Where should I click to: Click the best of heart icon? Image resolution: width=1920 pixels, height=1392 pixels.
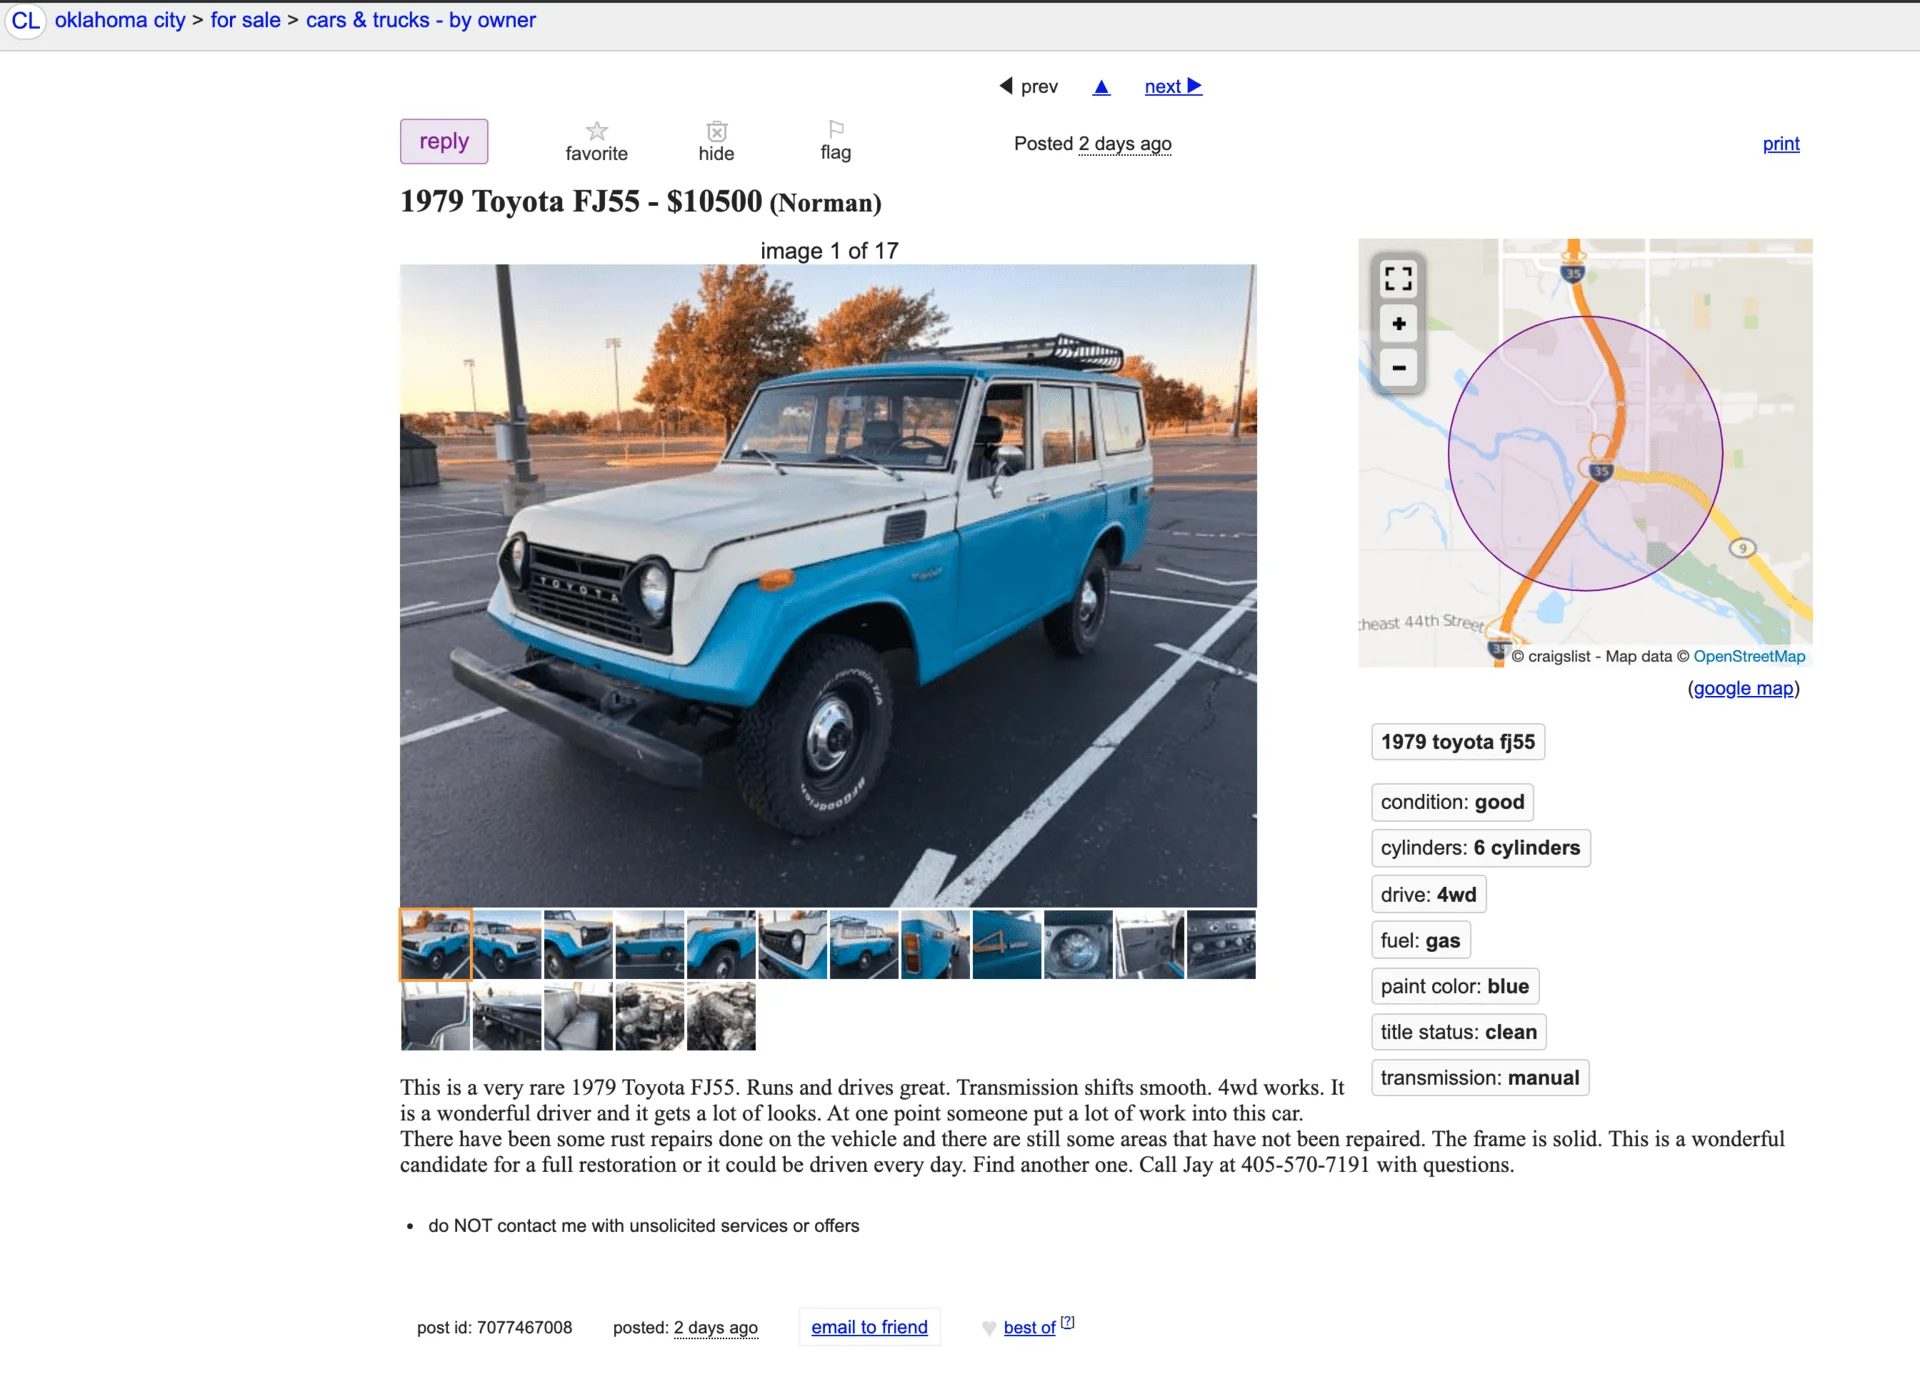click(x=989, y=1328)
